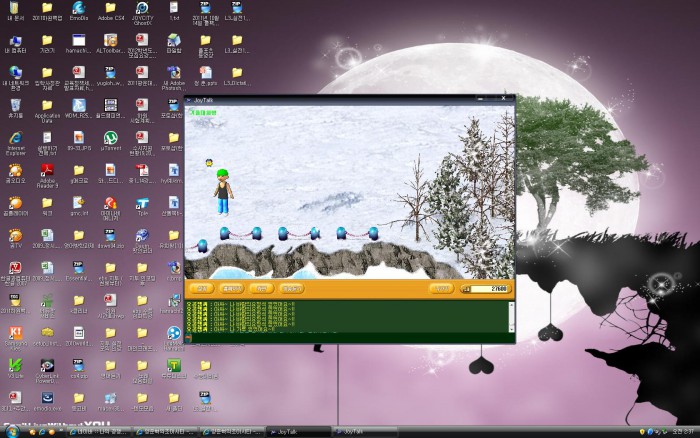This screenshot has width=700, height=438.
Task: Click the first orange button in JoyTalk's bottom bar
Action: pos(202,288)
